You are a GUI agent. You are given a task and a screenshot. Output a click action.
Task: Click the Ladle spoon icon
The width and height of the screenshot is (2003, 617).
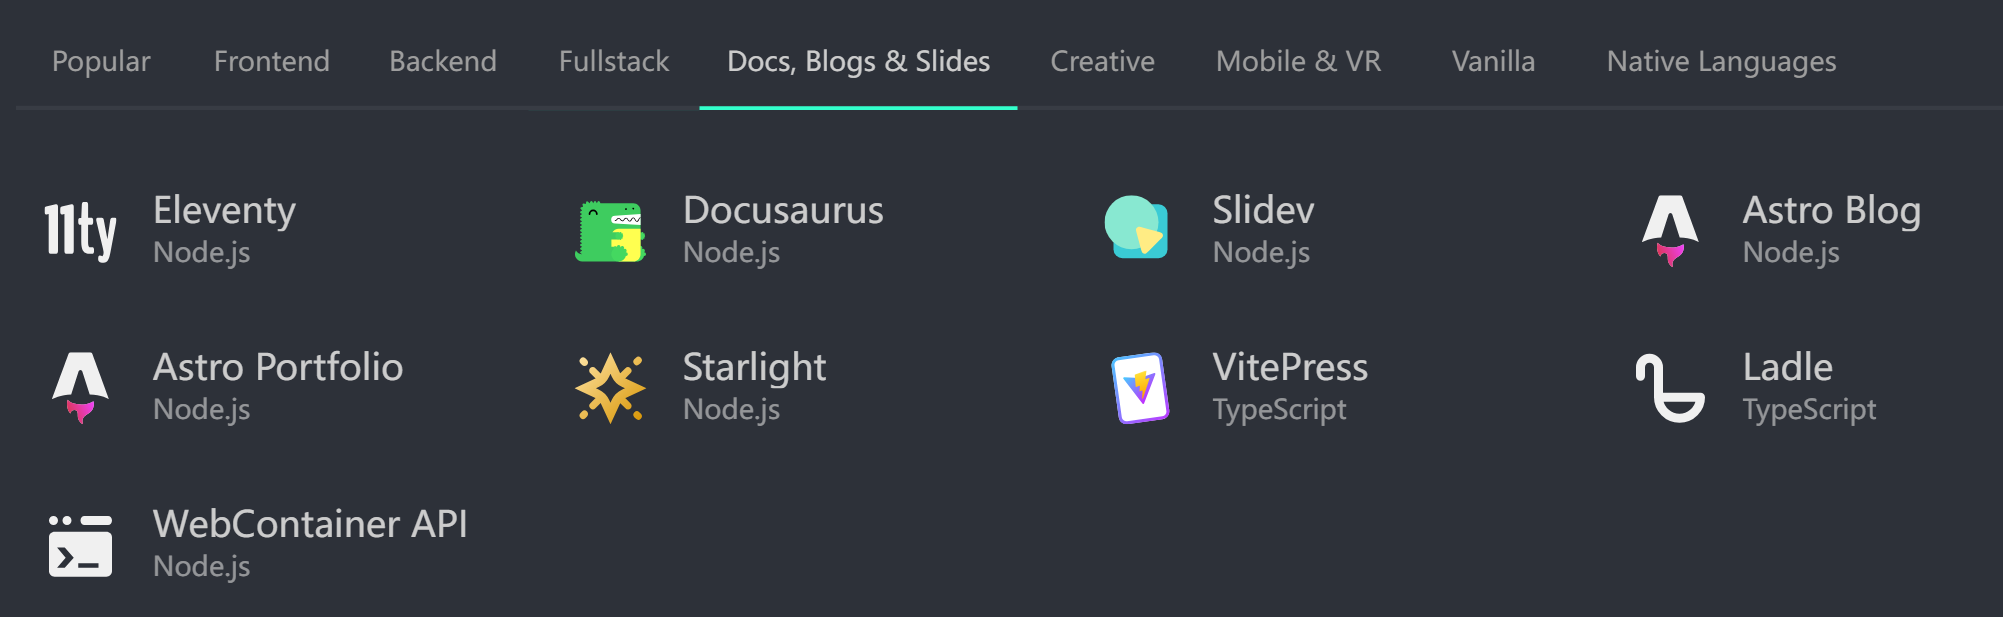(x=1670, y=388)
